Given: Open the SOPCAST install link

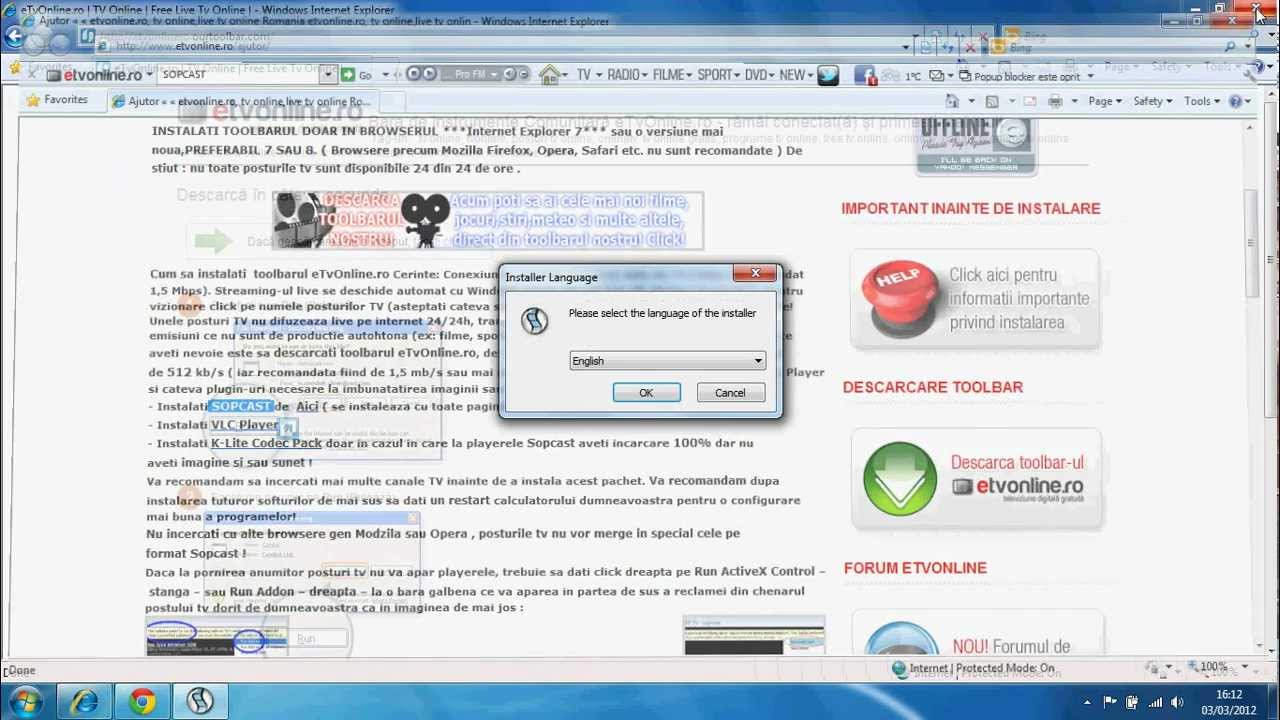Looking at the screenshot, I should 241,407.
